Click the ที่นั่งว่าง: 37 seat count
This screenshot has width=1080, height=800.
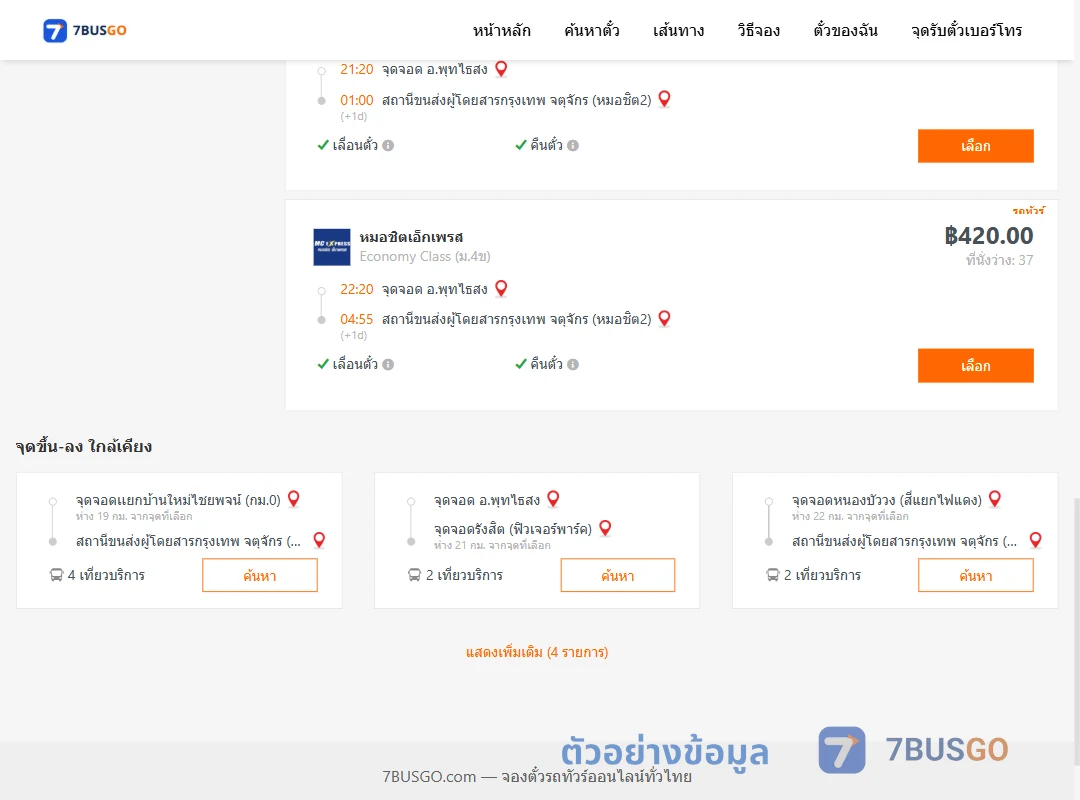(x=999, y=260)
